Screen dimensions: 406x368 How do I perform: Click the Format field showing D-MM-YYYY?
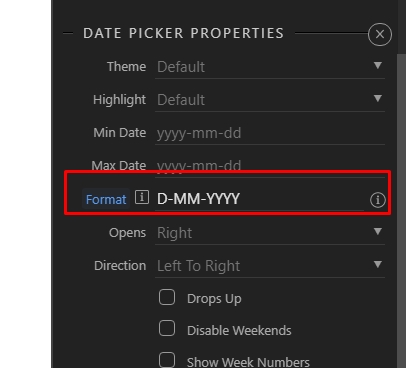[x=259, y=199]
